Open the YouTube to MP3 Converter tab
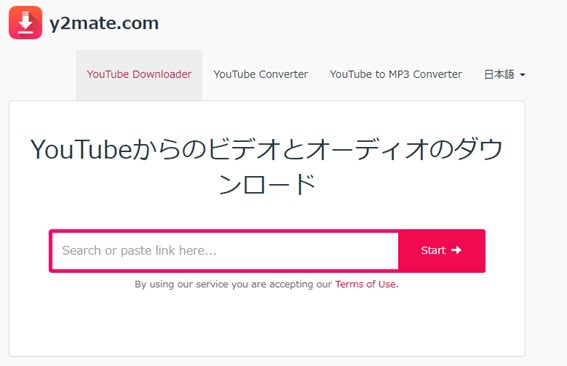Viewport: 567px width, 366px height. 396,75
